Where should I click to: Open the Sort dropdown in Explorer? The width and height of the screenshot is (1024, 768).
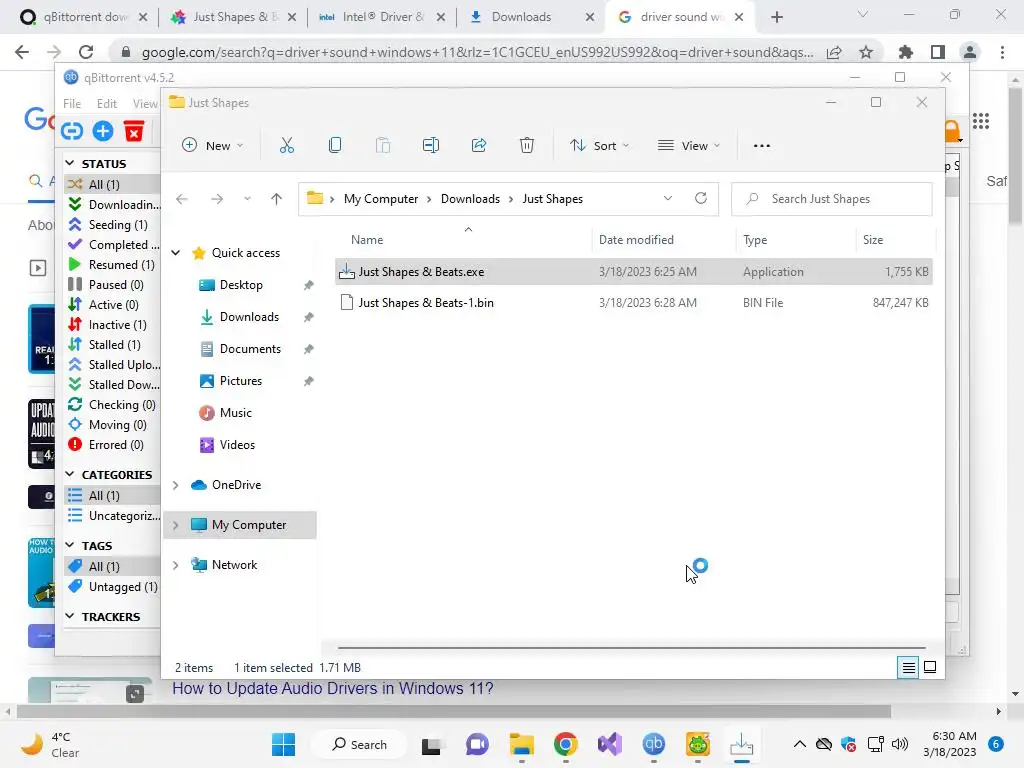click(599, 146)
